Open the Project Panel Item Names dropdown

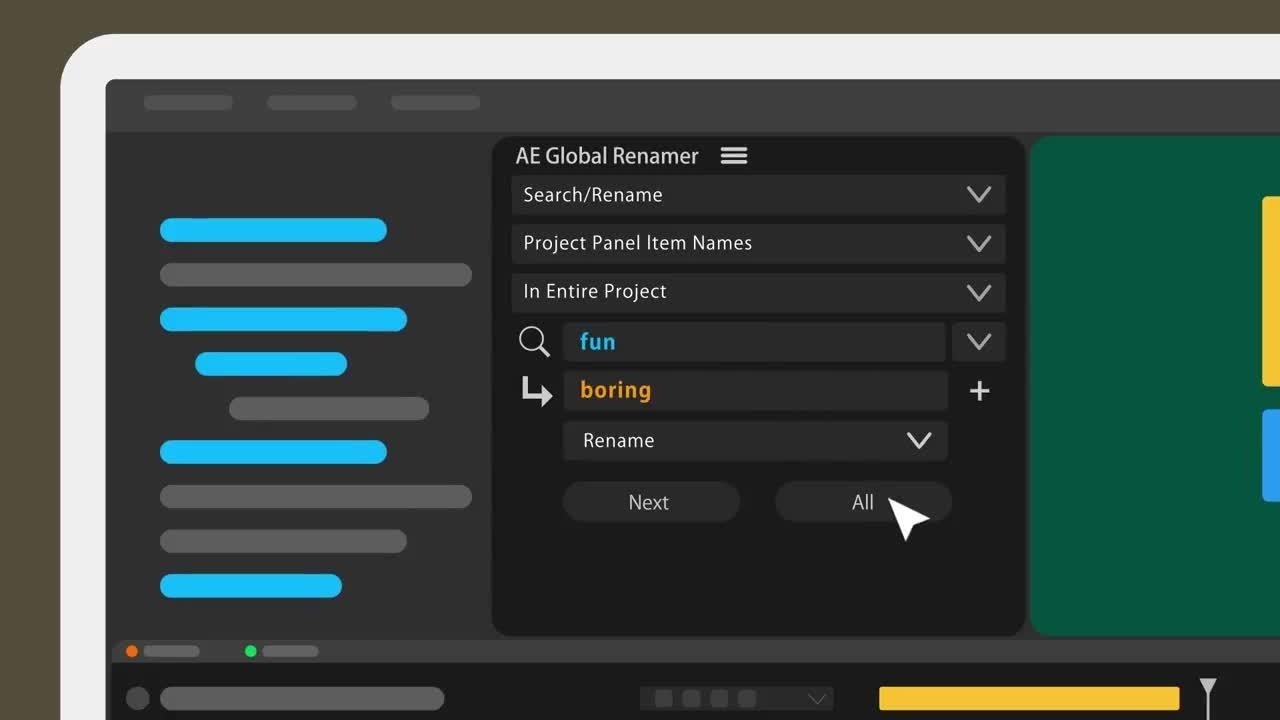[x=978, y=243]
